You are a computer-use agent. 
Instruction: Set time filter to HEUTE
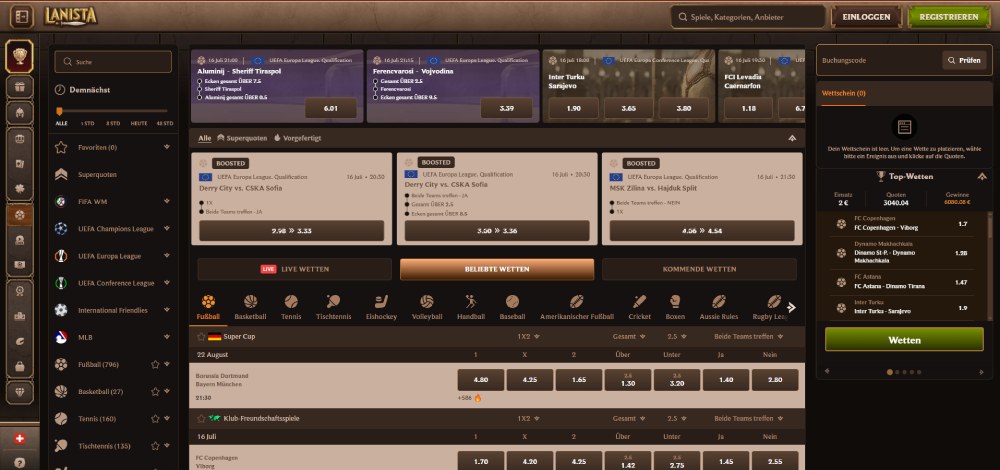click(x=138, y=124)
